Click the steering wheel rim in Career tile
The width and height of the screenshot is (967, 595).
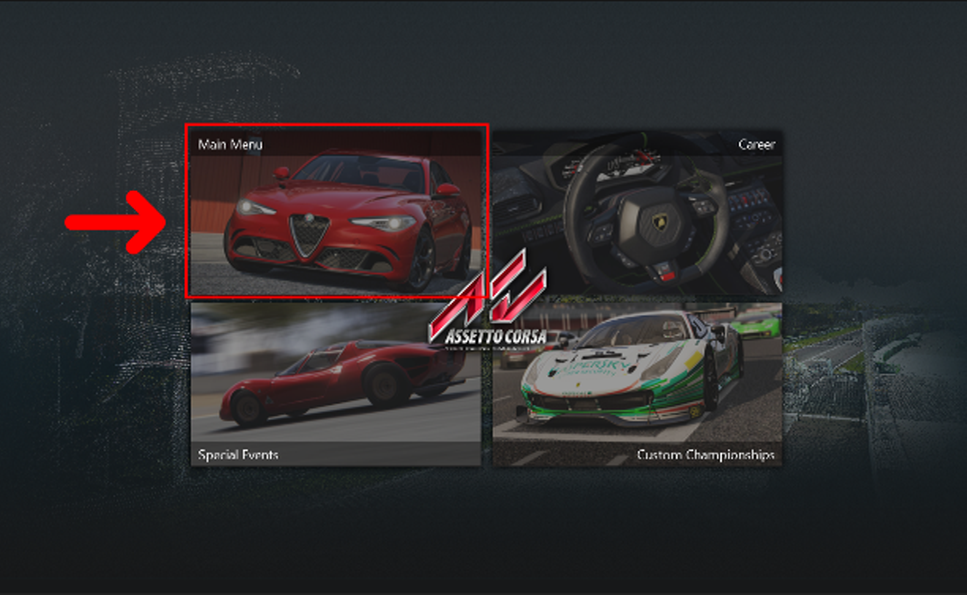(575, 200)
